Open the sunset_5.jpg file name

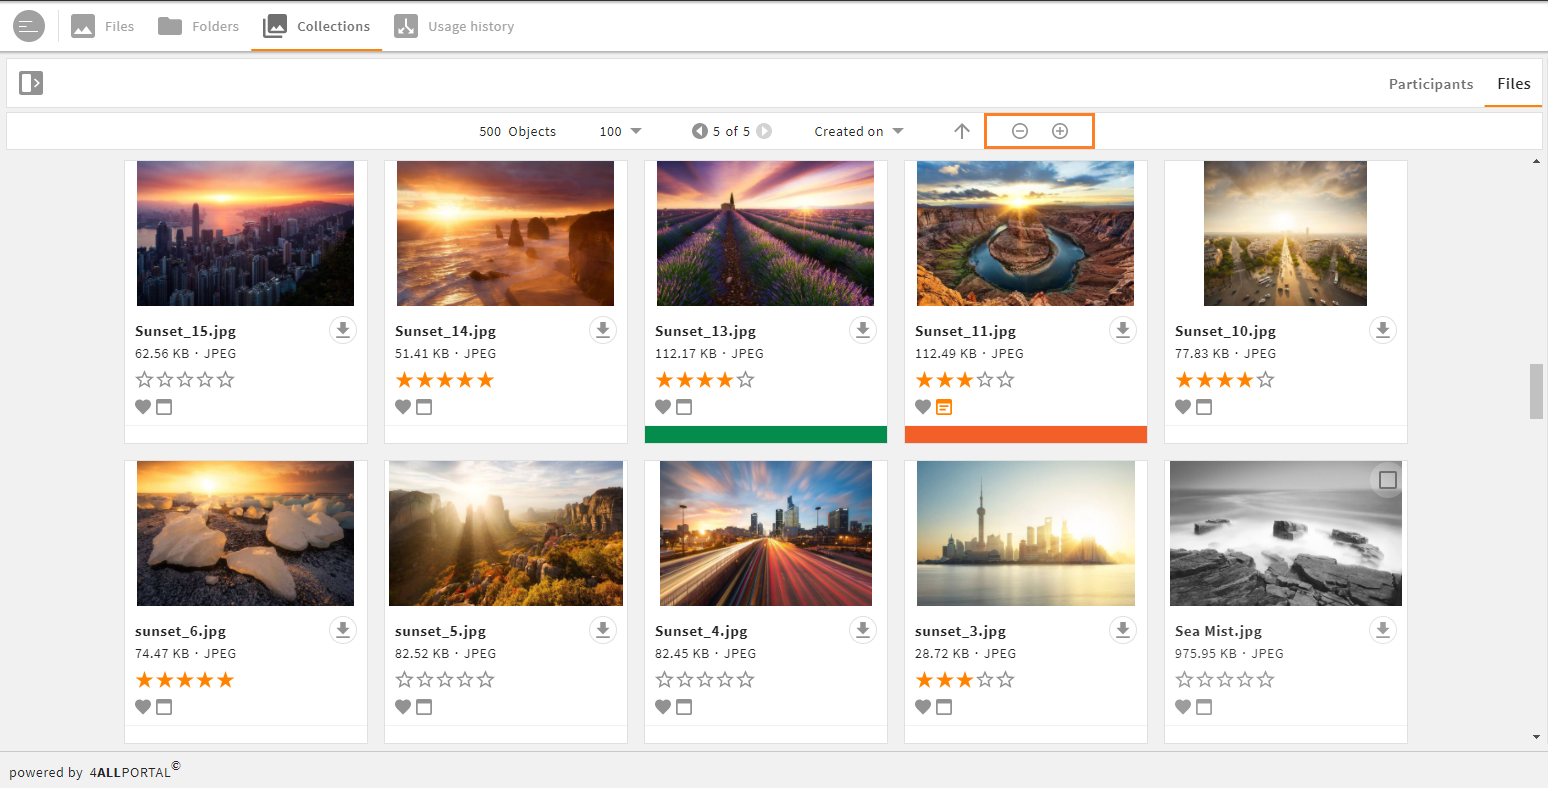[441, 631]
